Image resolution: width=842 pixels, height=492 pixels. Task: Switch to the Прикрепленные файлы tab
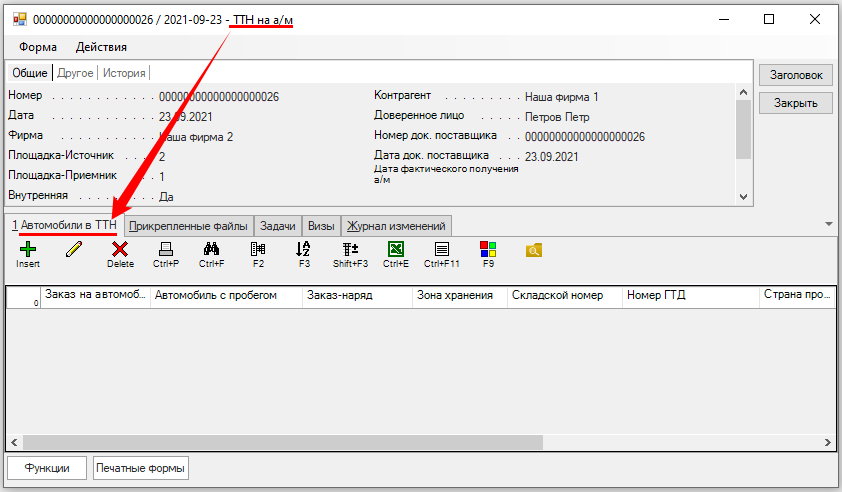pyautogui.click(x=188, y=226)
